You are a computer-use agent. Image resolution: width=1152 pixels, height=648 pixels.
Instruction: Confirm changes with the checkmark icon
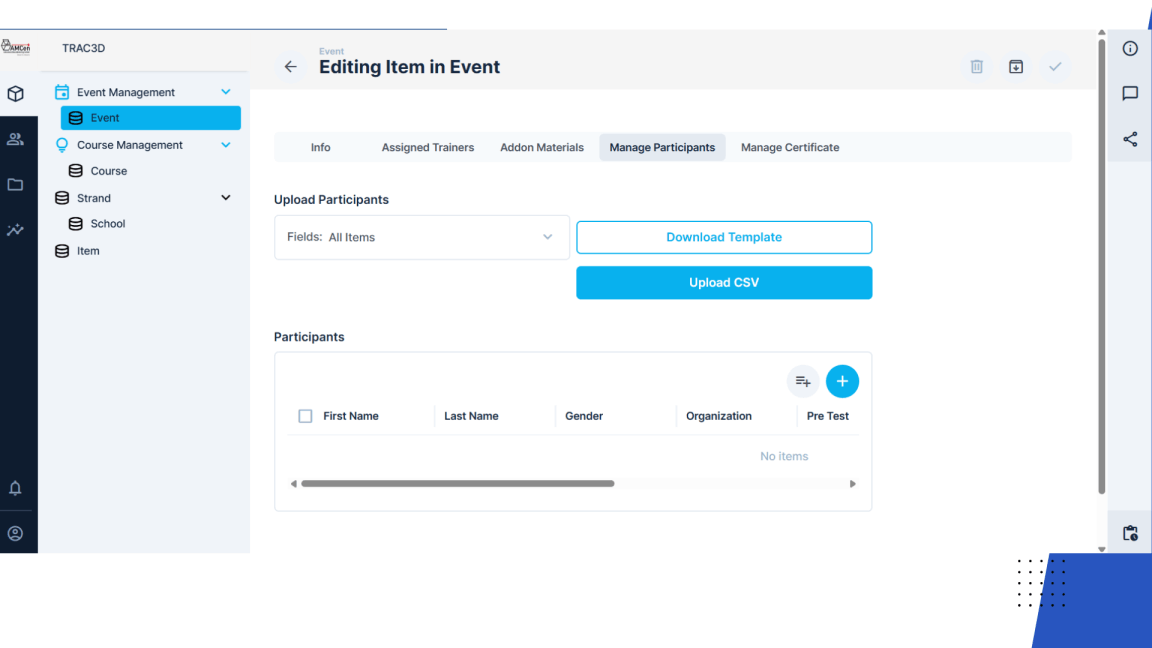[x=1055, y=66]
